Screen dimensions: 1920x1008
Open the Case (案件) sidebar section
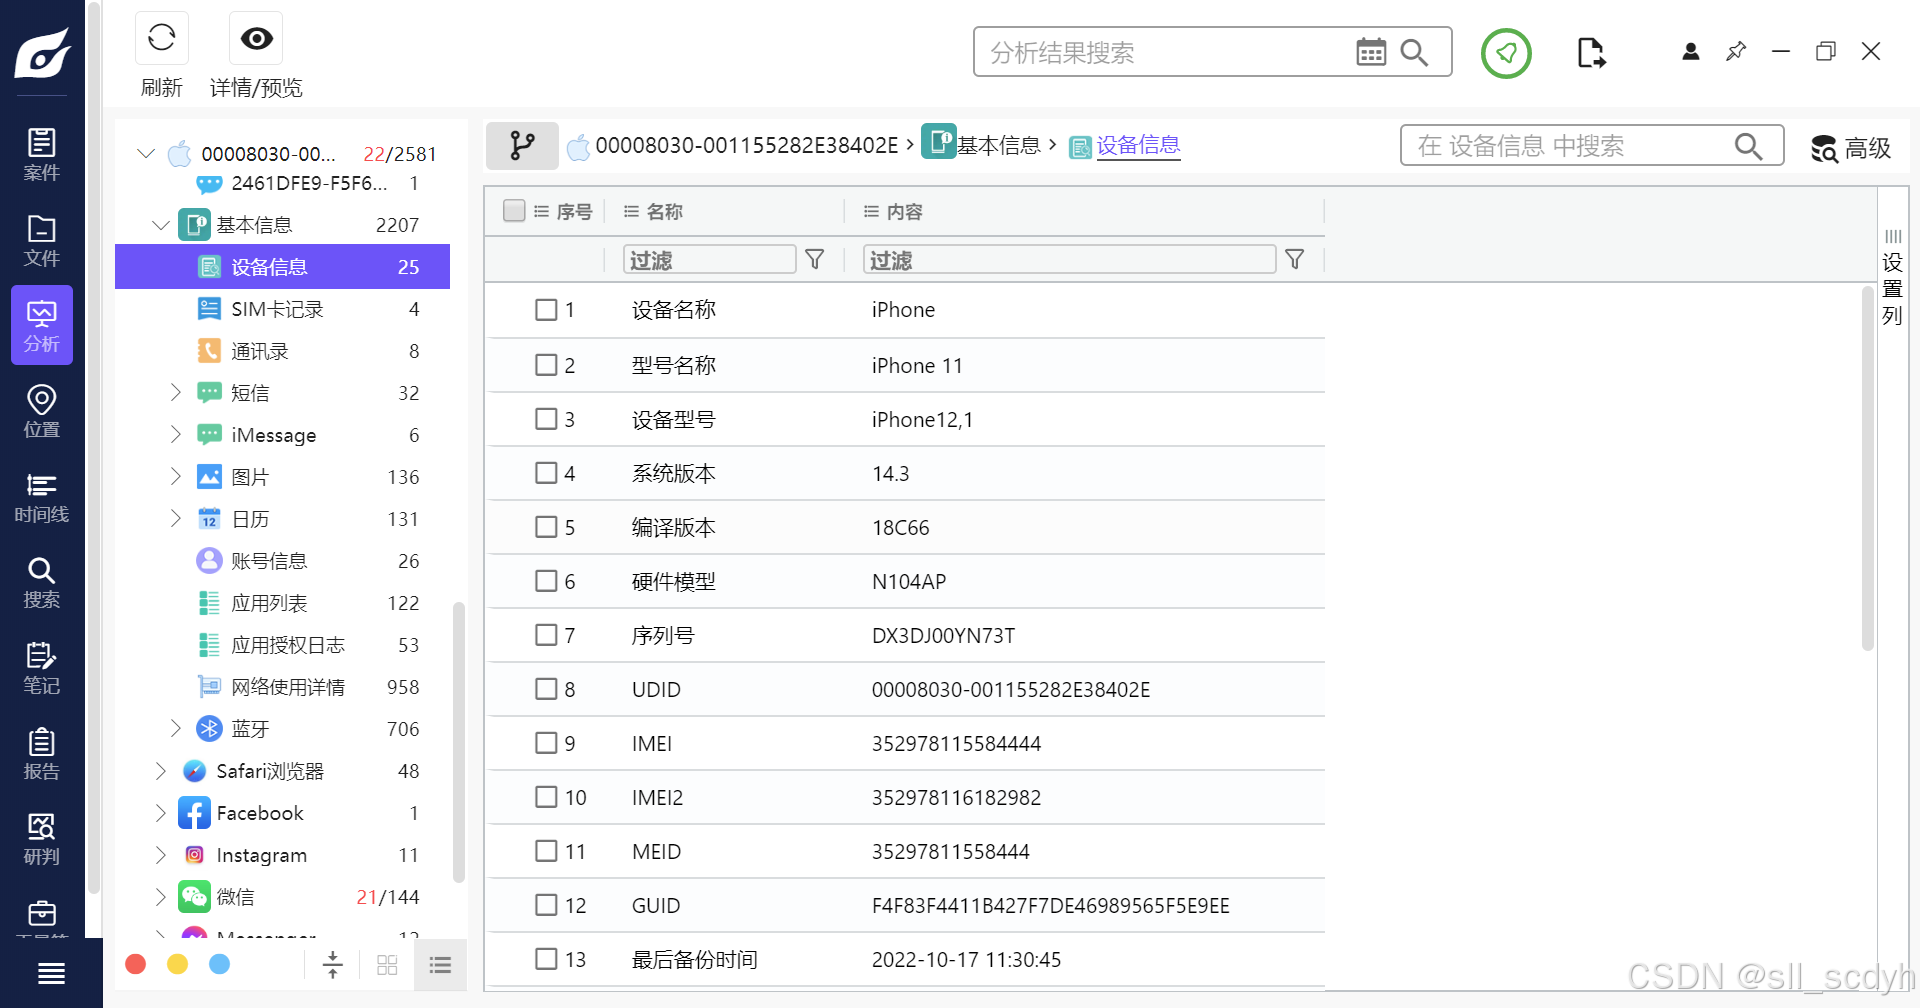coord(42,155)
